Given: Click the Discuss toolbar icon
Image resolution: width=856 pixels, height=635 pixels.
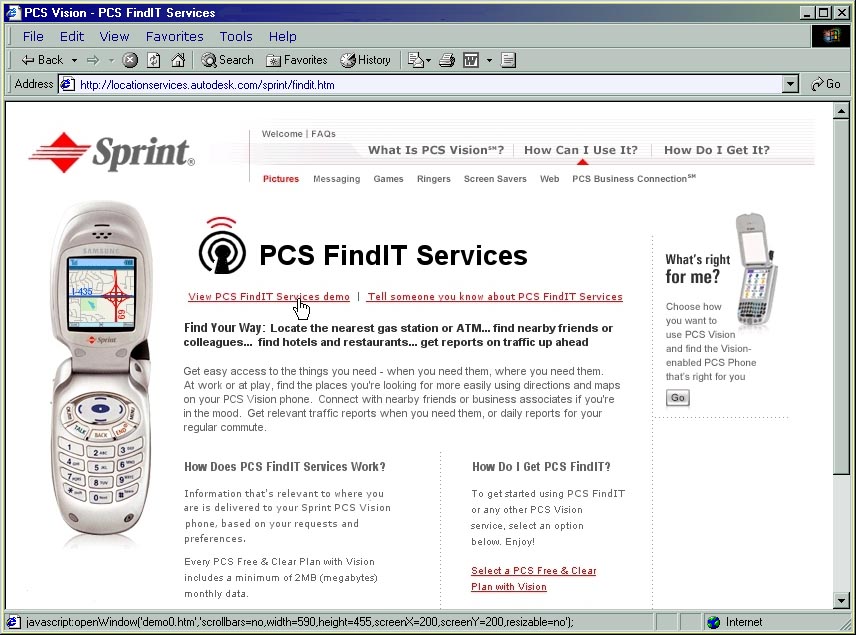Looking at the screenshot, I should [508, 60].
